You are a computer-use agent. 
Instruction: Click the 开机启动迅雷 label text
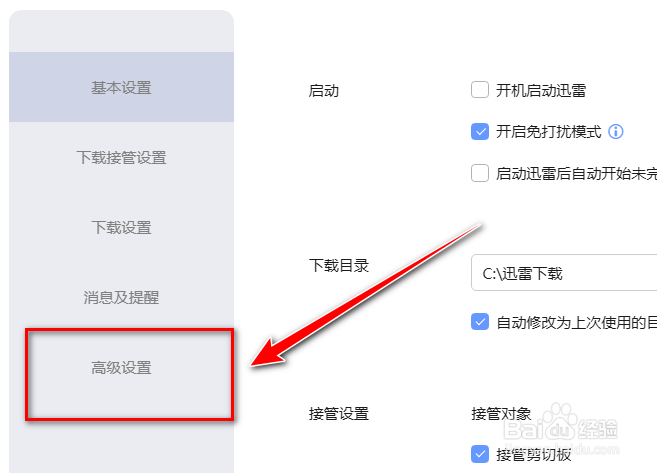tap(541, 90)
